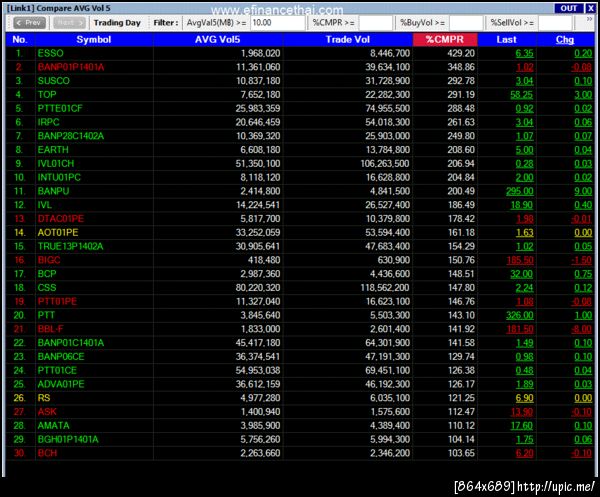Select the AMATA symbol

coord(54,425)
